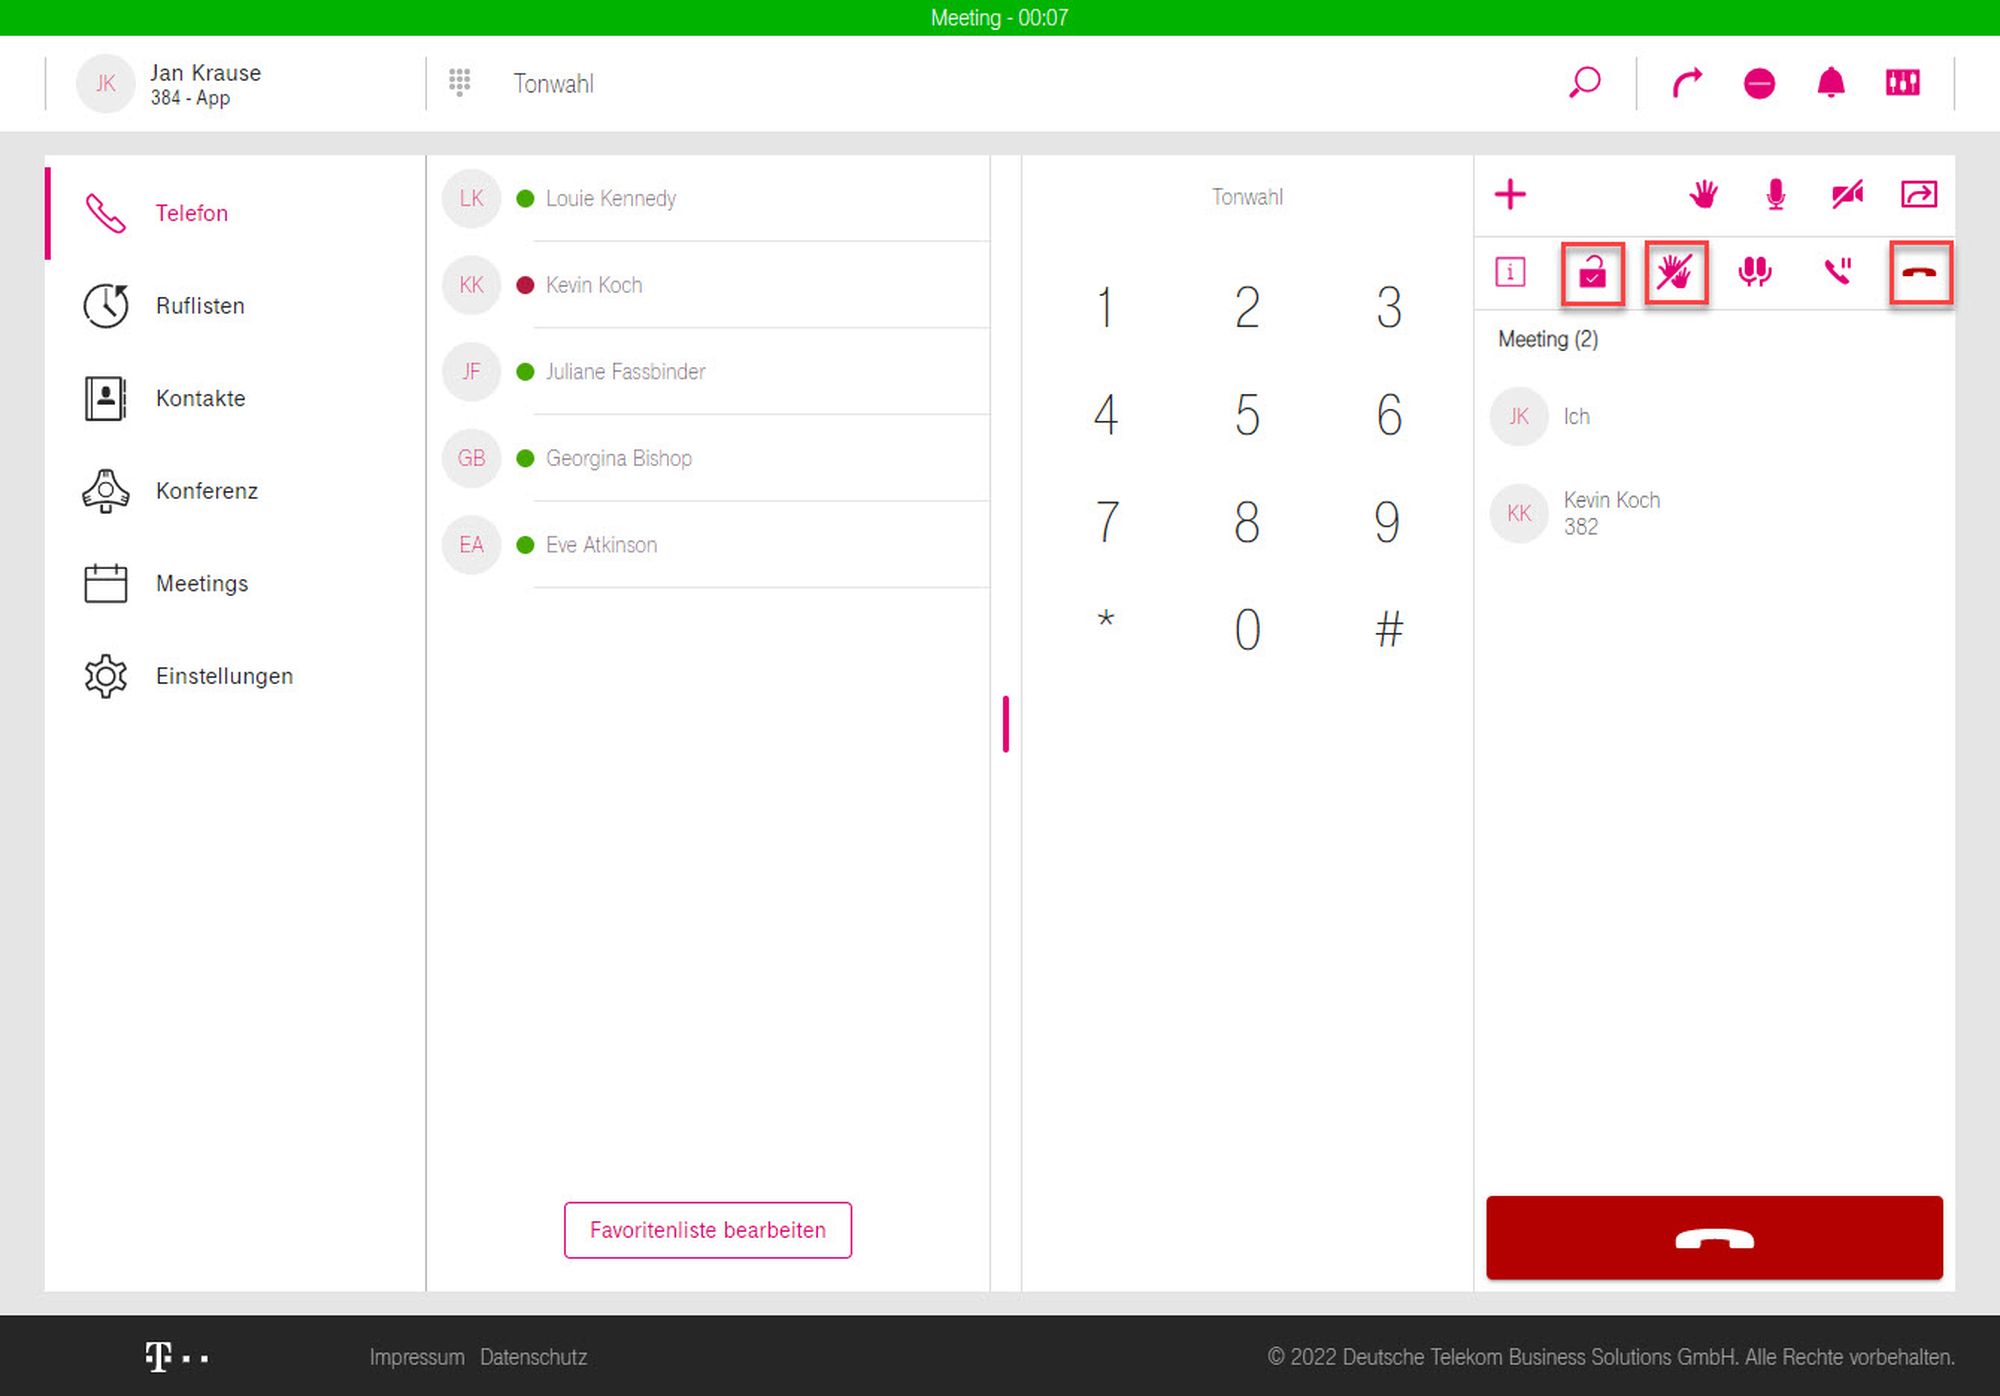Mute your microphone in meeting

[1775, 194]
